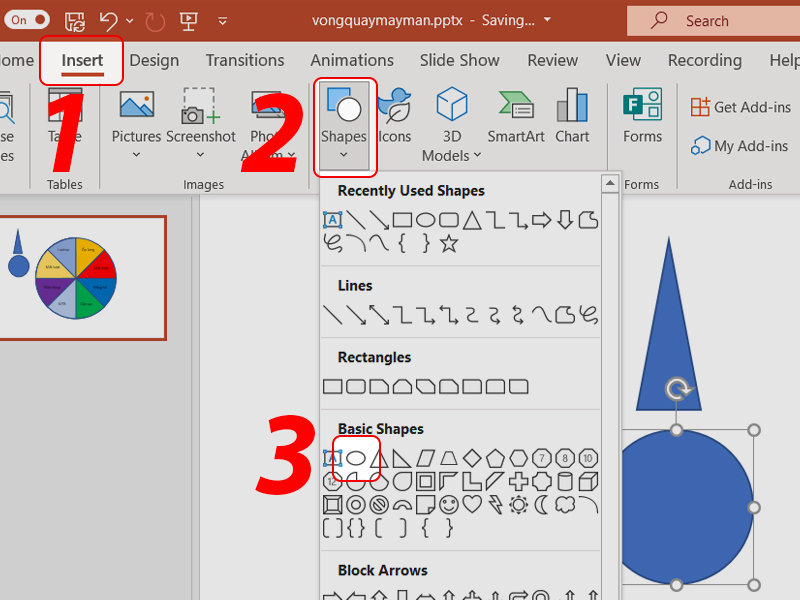Select the Oval shape in Basic Shapes
This screenshot has height=600, width=800.
point(355,458)
